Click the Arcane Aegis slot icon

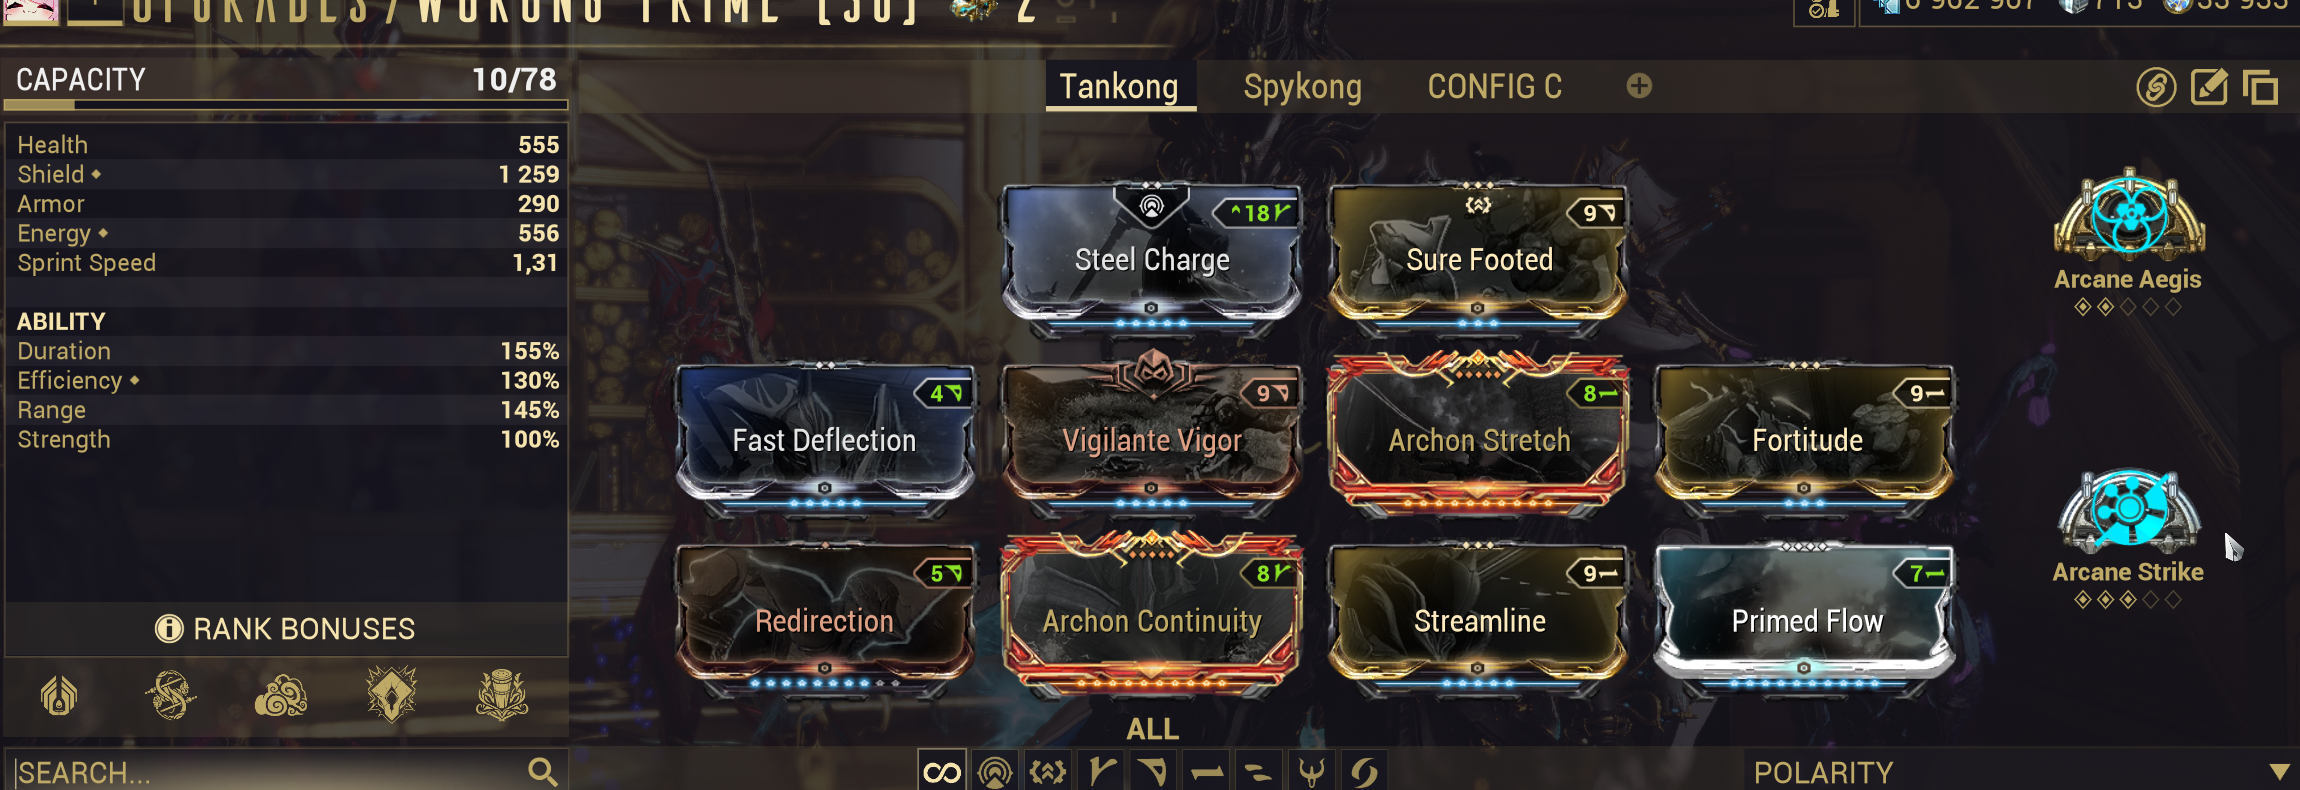pos(2130,215)
